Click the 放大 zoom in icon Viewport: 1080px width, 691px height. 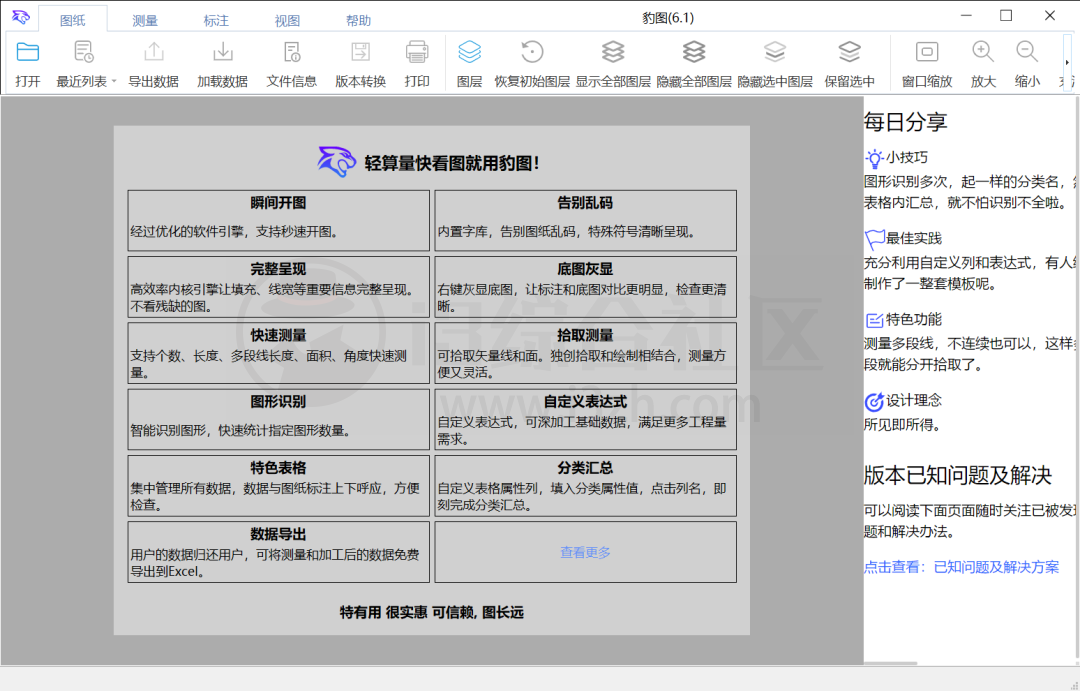click(x=983, y=52)
